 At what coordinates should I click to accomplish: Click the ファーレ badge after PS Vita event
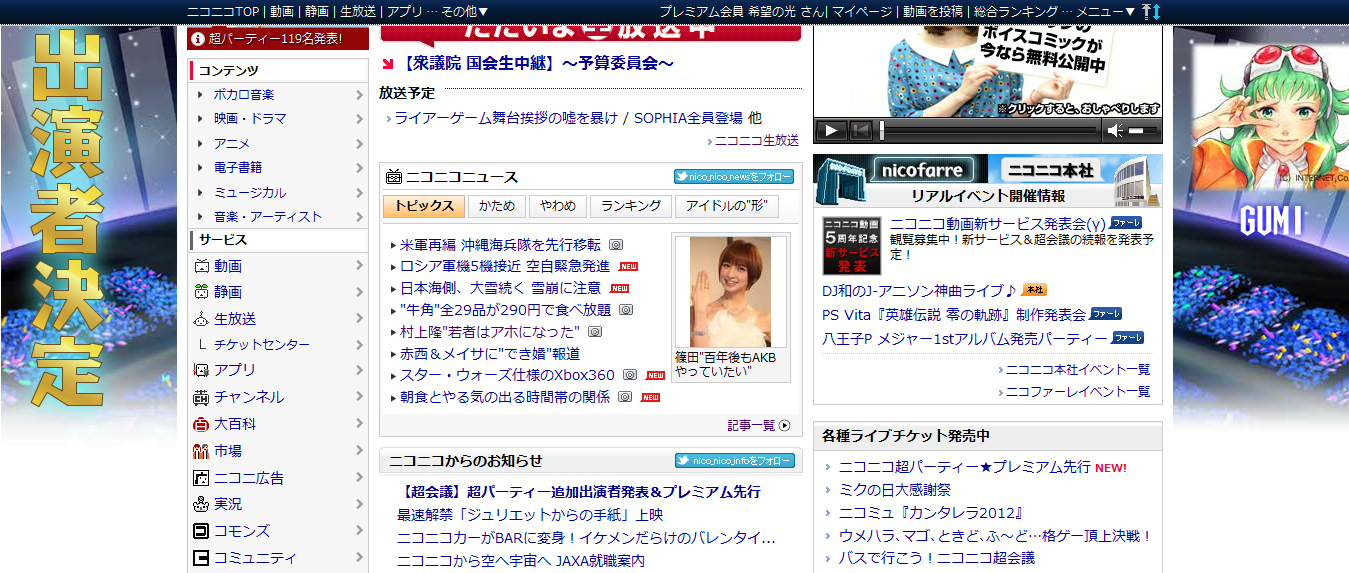pyautogui.click(x=1106, y=313)
